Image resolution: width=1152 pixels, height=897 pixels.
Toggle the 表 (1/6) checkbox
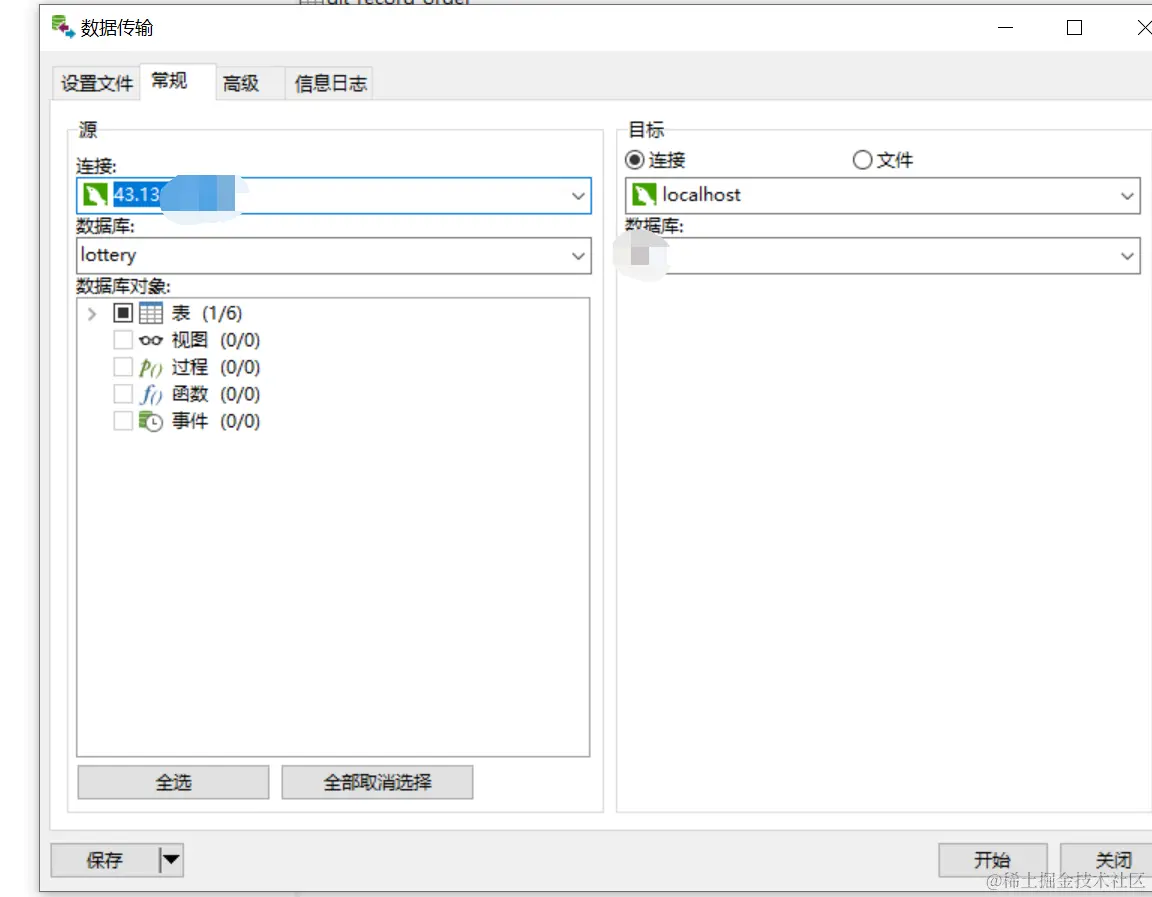[123, 314]
